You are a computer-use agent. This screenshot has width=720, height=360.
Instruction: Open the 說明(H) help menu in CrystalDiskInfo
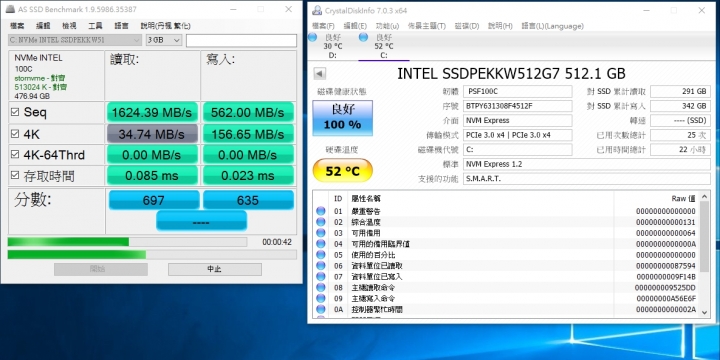coord(500,26)
